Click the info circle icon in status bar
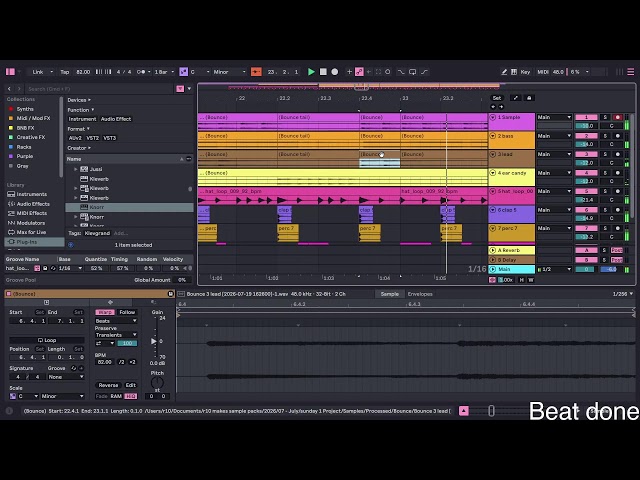Image resolution: width=640 pixels, height=480 pixels. pos(9,411)
